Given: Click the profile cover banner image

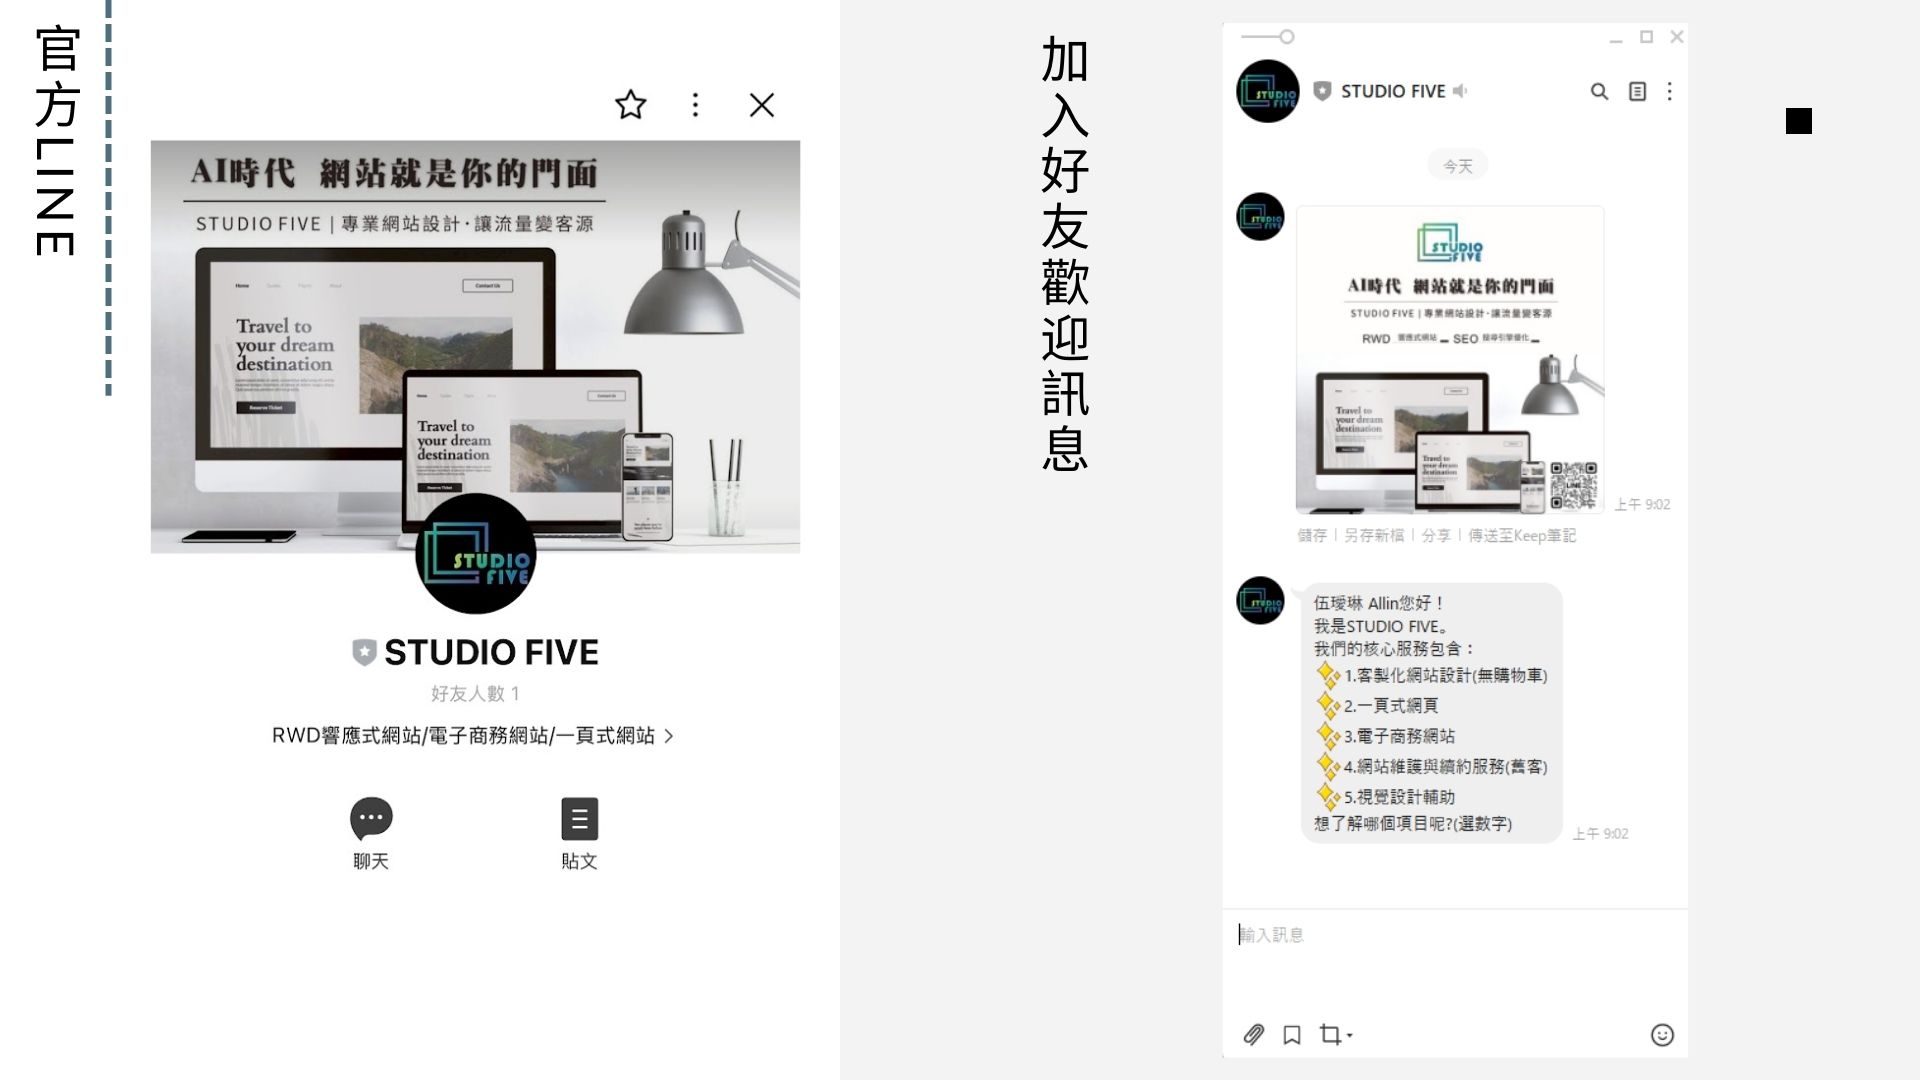Looking at the screenshot, I should pos(475,346).
